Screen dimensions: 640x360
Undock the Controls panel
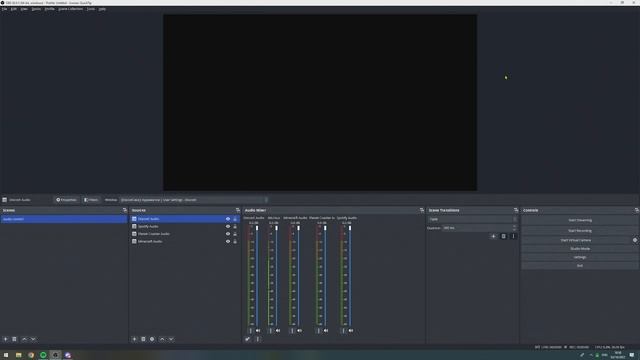click(637, 210)
